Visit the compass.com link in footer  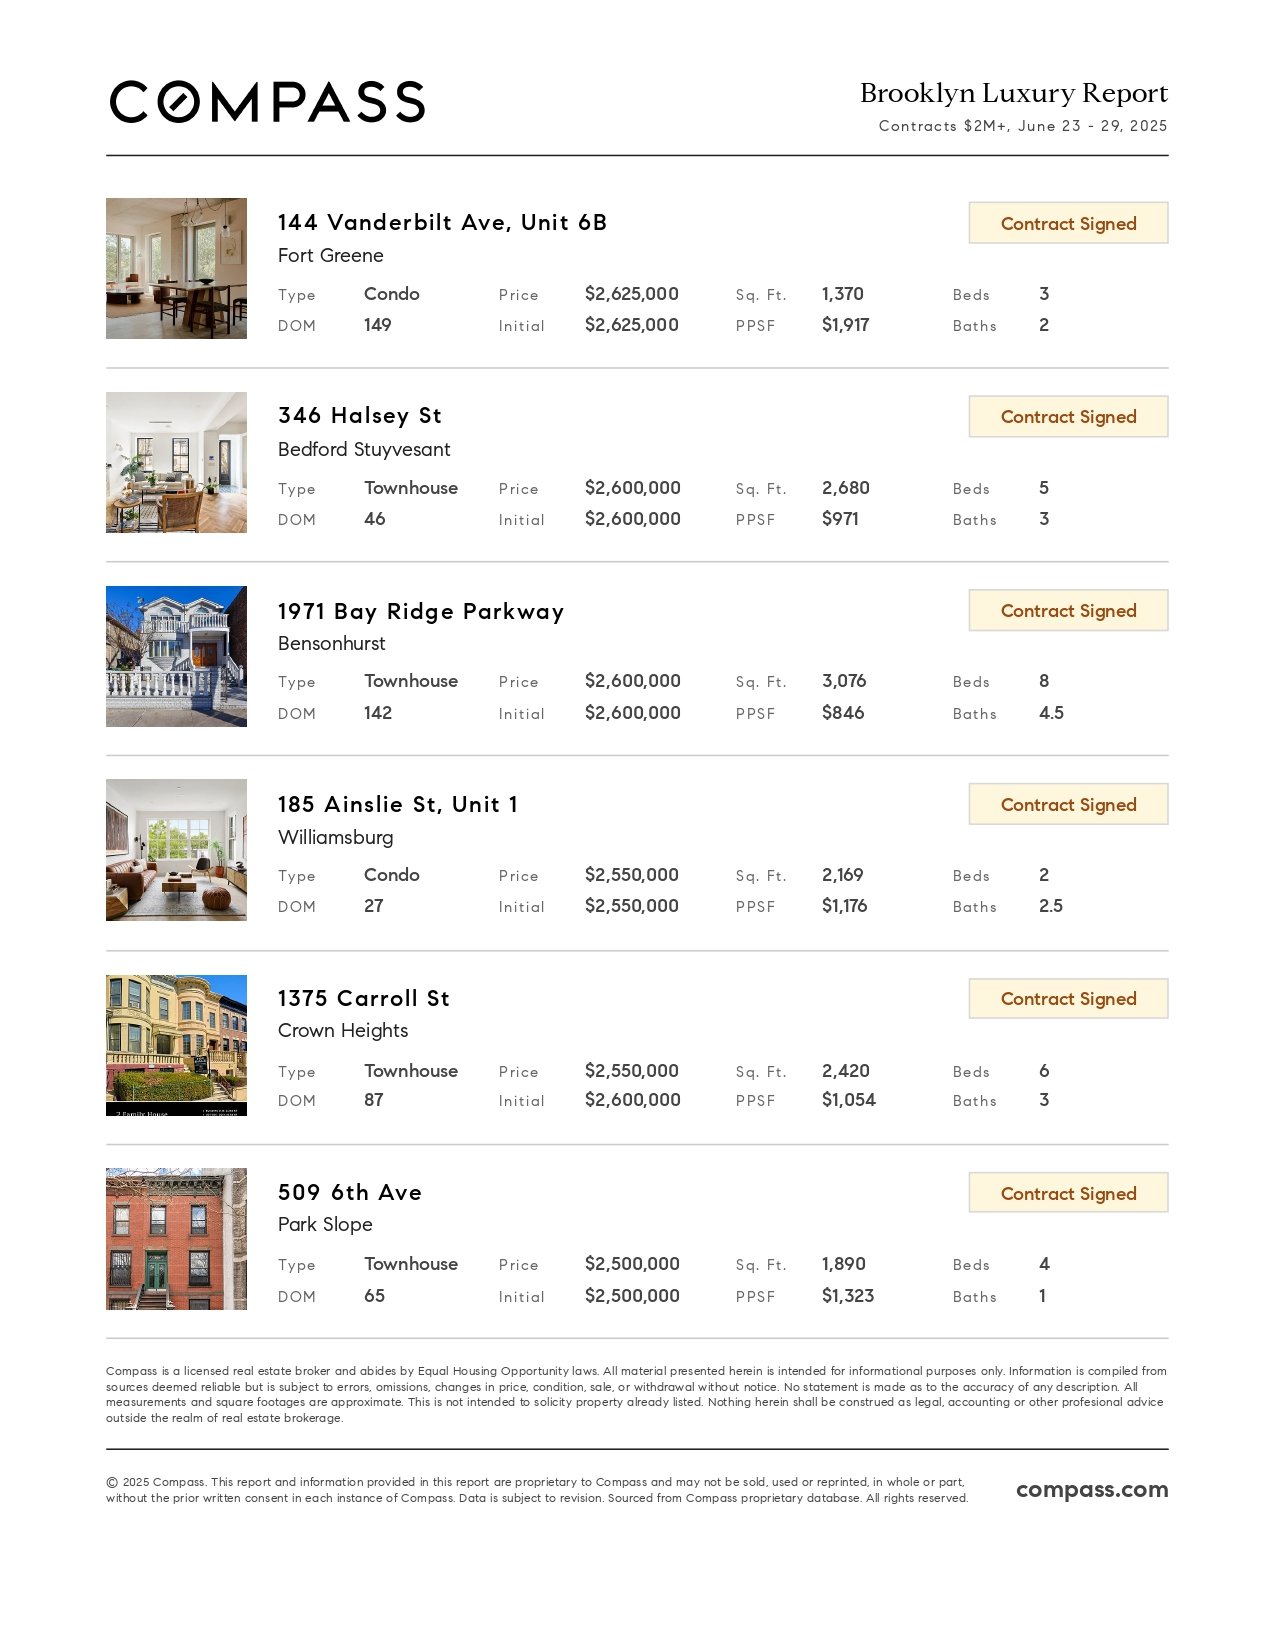tap(1092, 1490)
